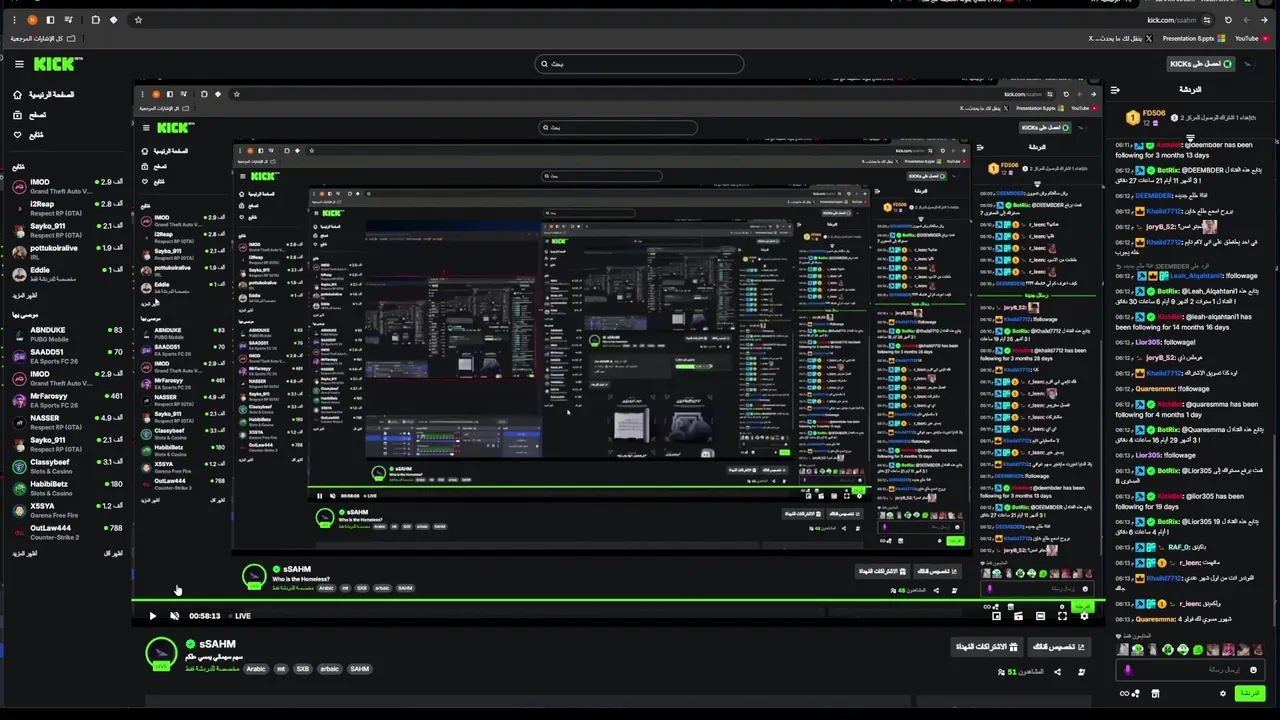Select the SAHM tag under sSAHM

click(360, 669)
